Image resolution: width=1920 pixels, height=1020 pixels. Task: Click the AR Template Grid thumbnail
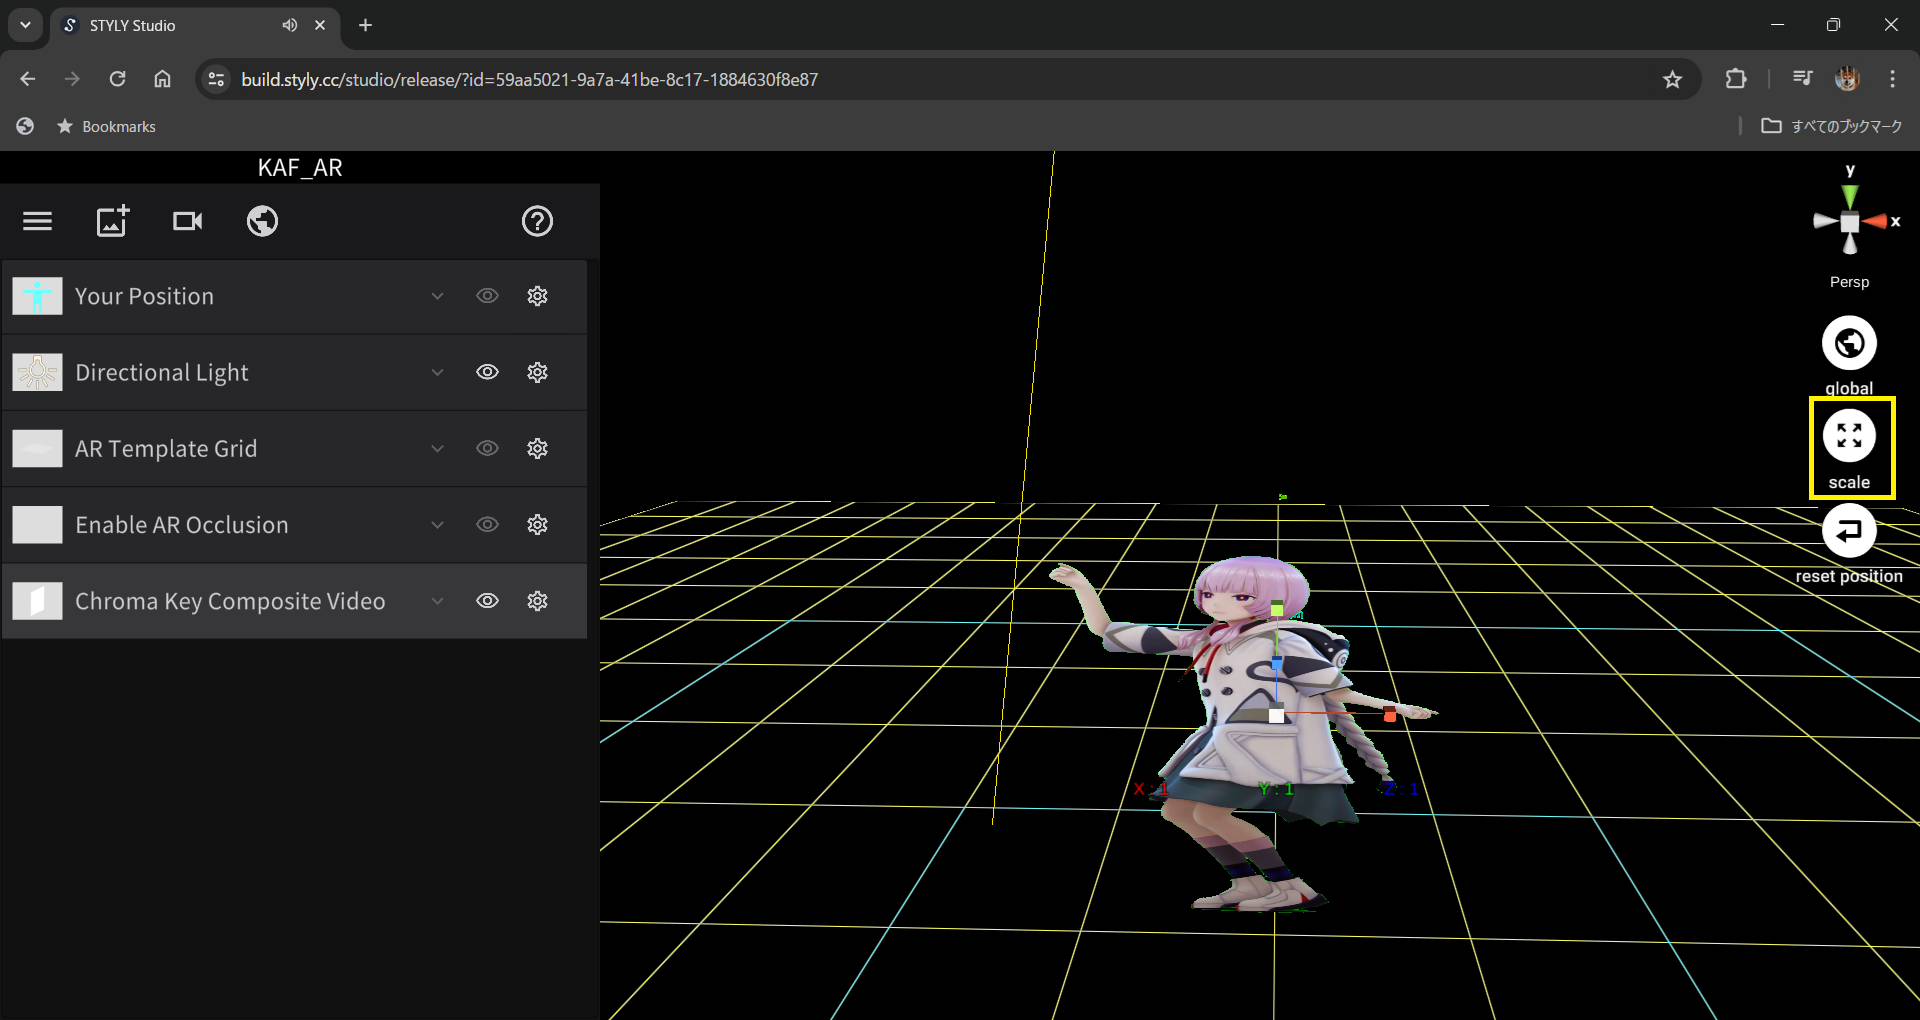[x=37, y=448]
